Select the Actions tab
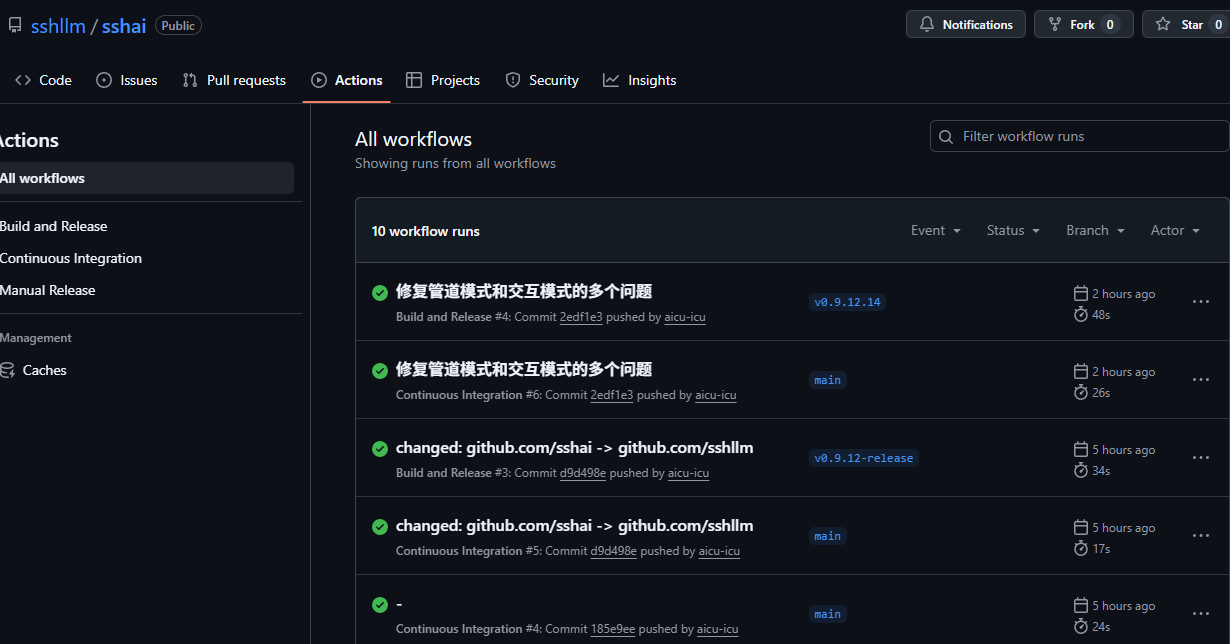The height and width of the screenshot is (644, 1230). [x=347, y=80]
